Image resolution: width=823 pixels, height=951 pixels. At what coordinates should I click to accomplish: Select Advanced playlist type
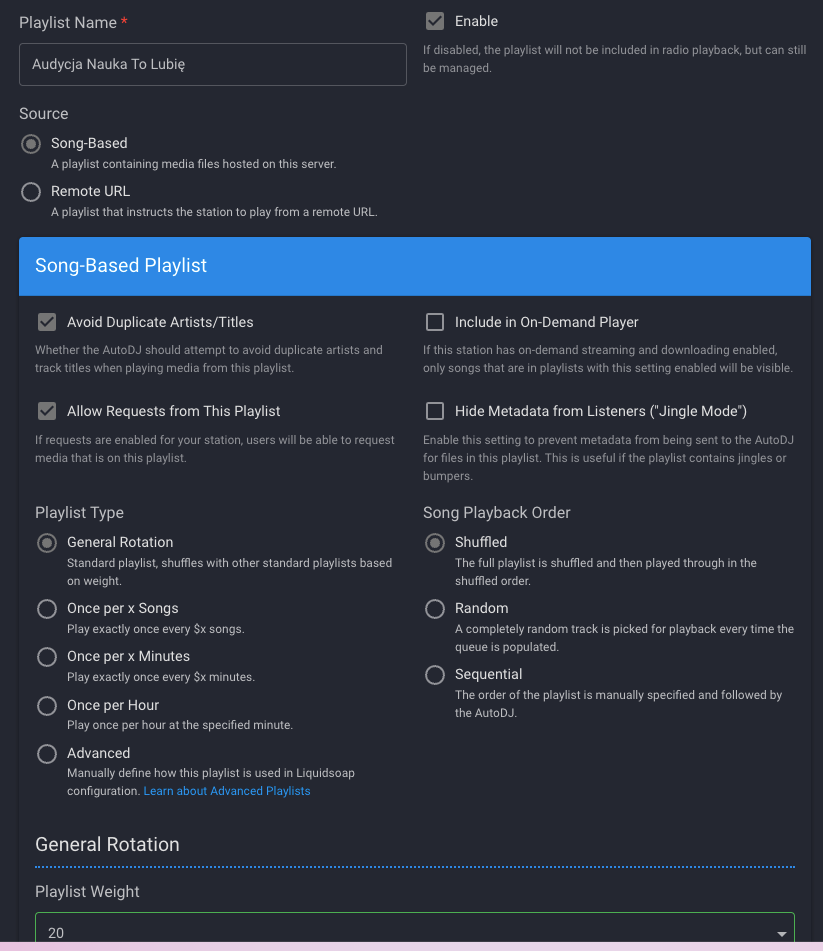point(47,754)
